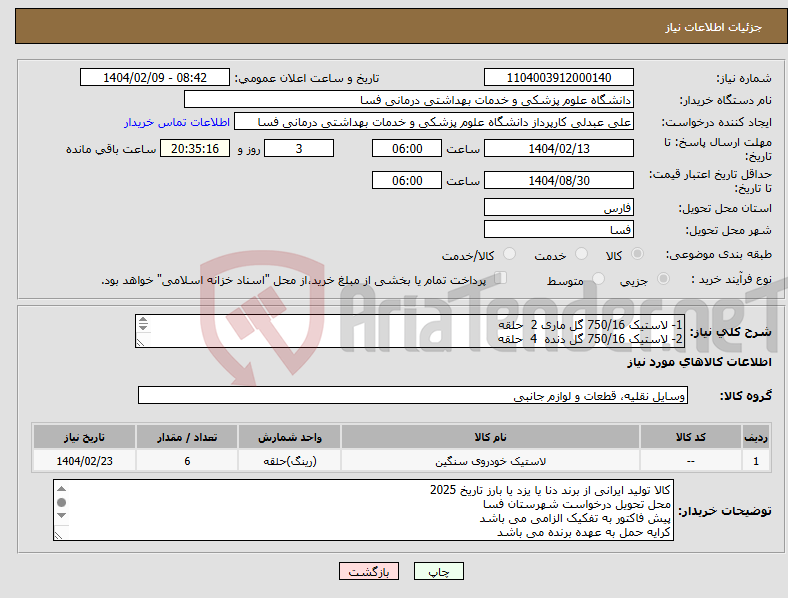This screenshot has height=598, width=788.
Task: Click the گروه کالا field
Action: coord(413,395)
